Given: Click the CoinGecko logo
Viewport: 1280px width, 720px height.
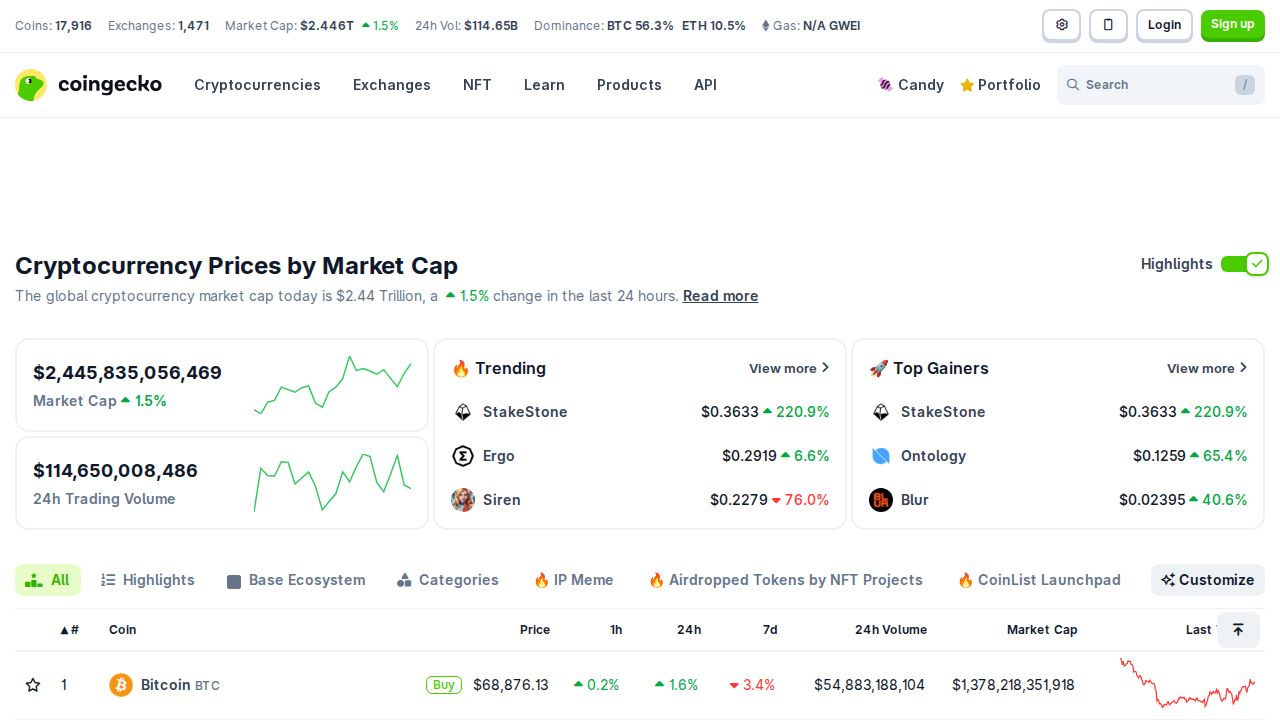Looking at the screenshot, I should [x=88, y=85].
